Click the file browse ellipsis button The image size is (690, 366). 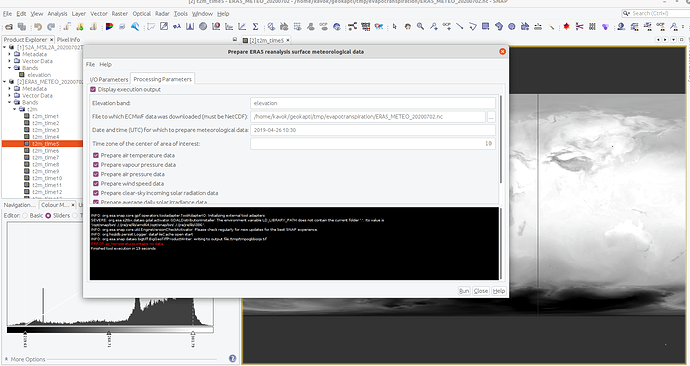[x=491, y=117]
